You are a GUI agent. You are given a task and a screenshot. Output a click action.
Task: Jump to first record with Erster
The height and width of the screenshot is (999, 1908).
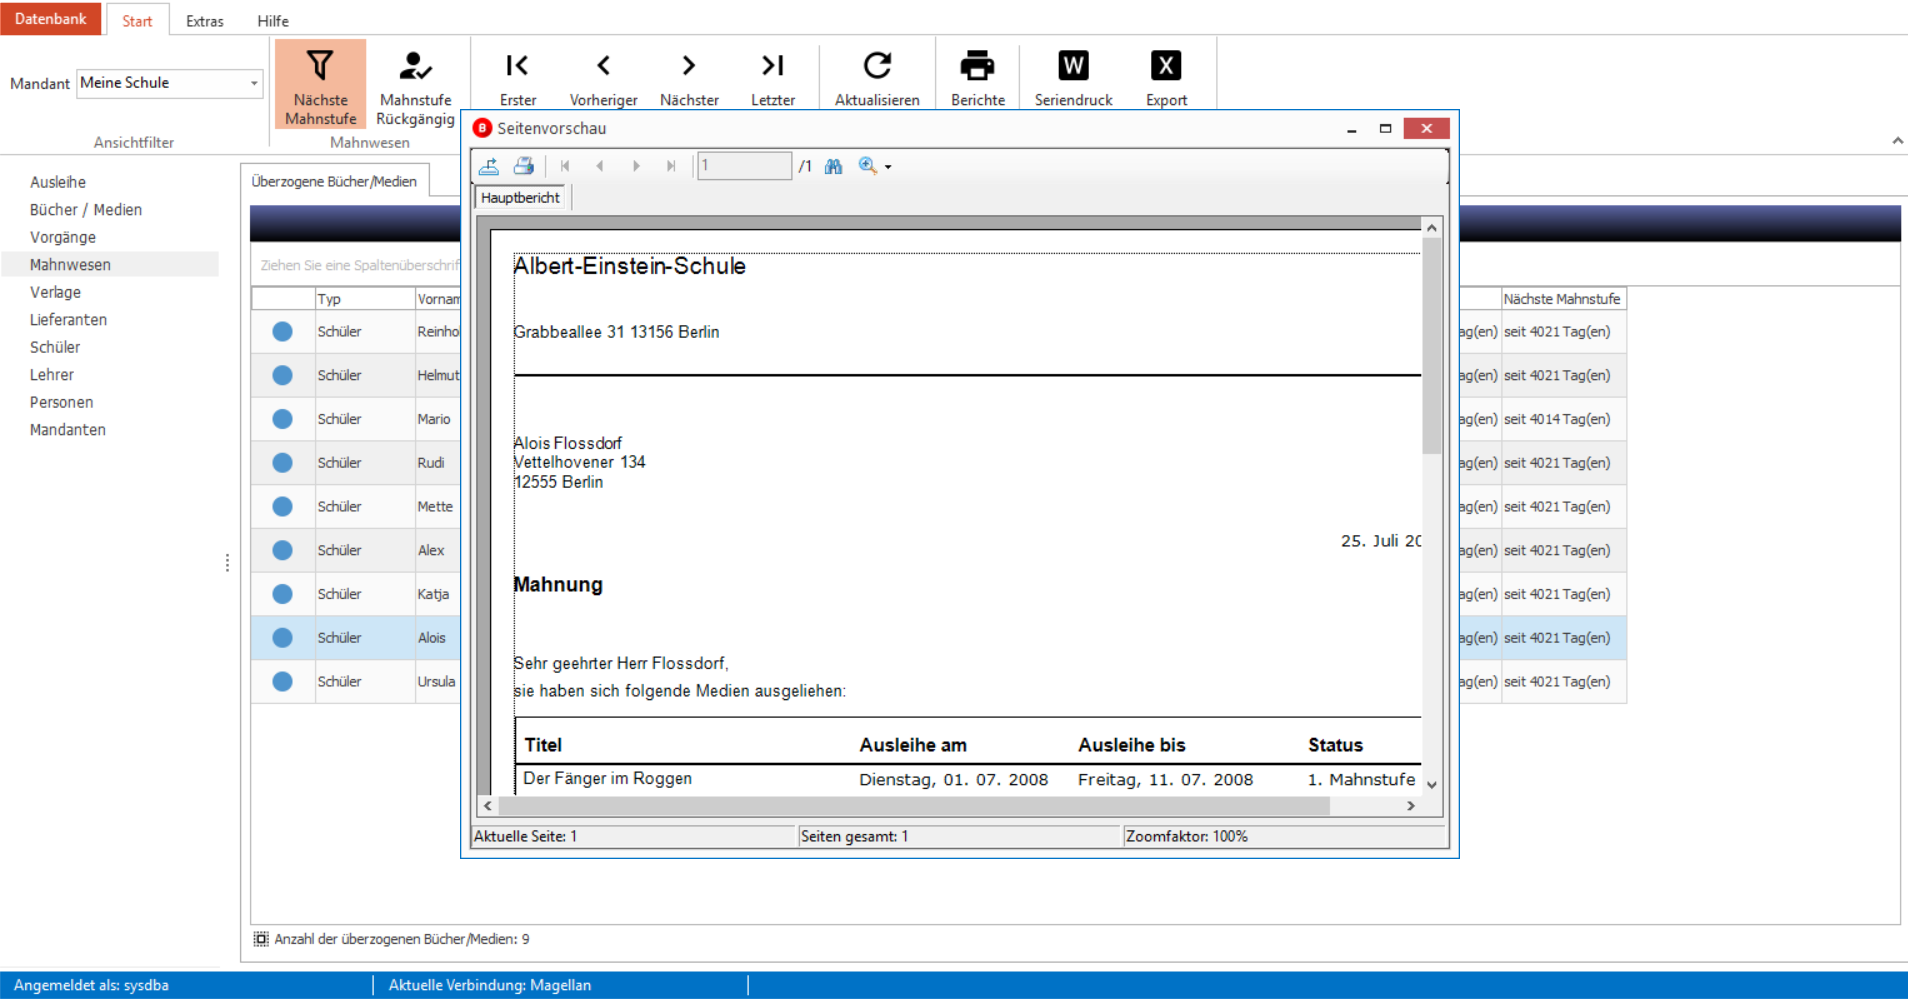(x=517, y=66)
